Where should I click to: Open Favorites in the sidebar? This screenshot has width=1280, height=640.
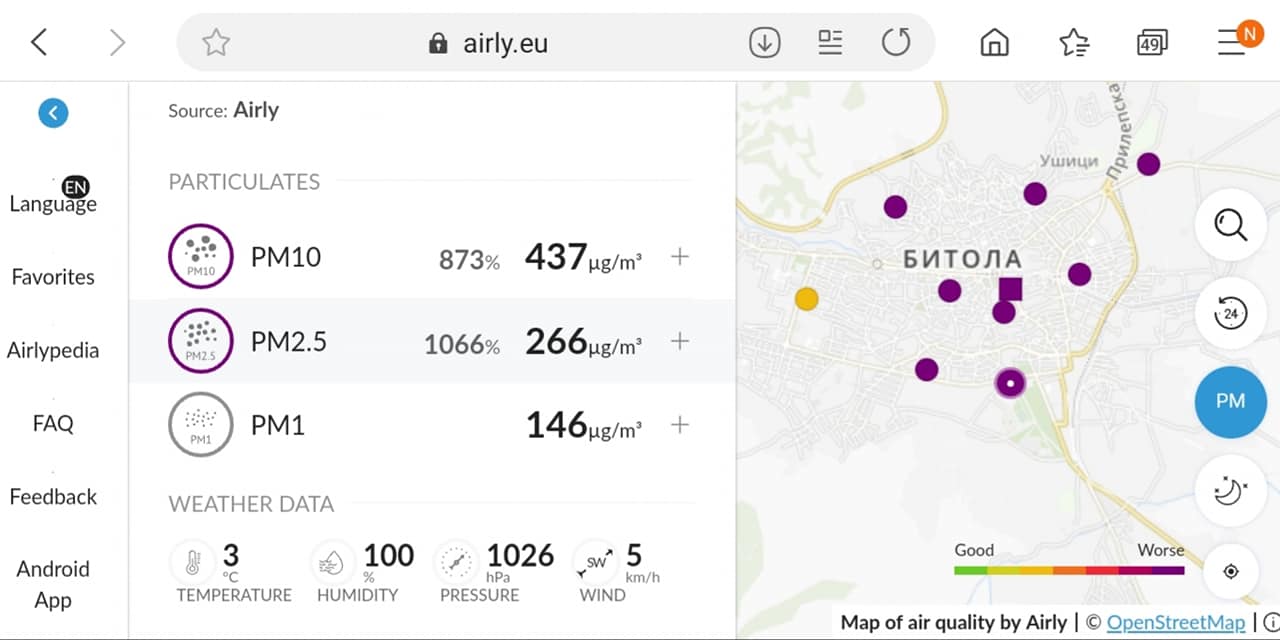[x=53, y=277]
